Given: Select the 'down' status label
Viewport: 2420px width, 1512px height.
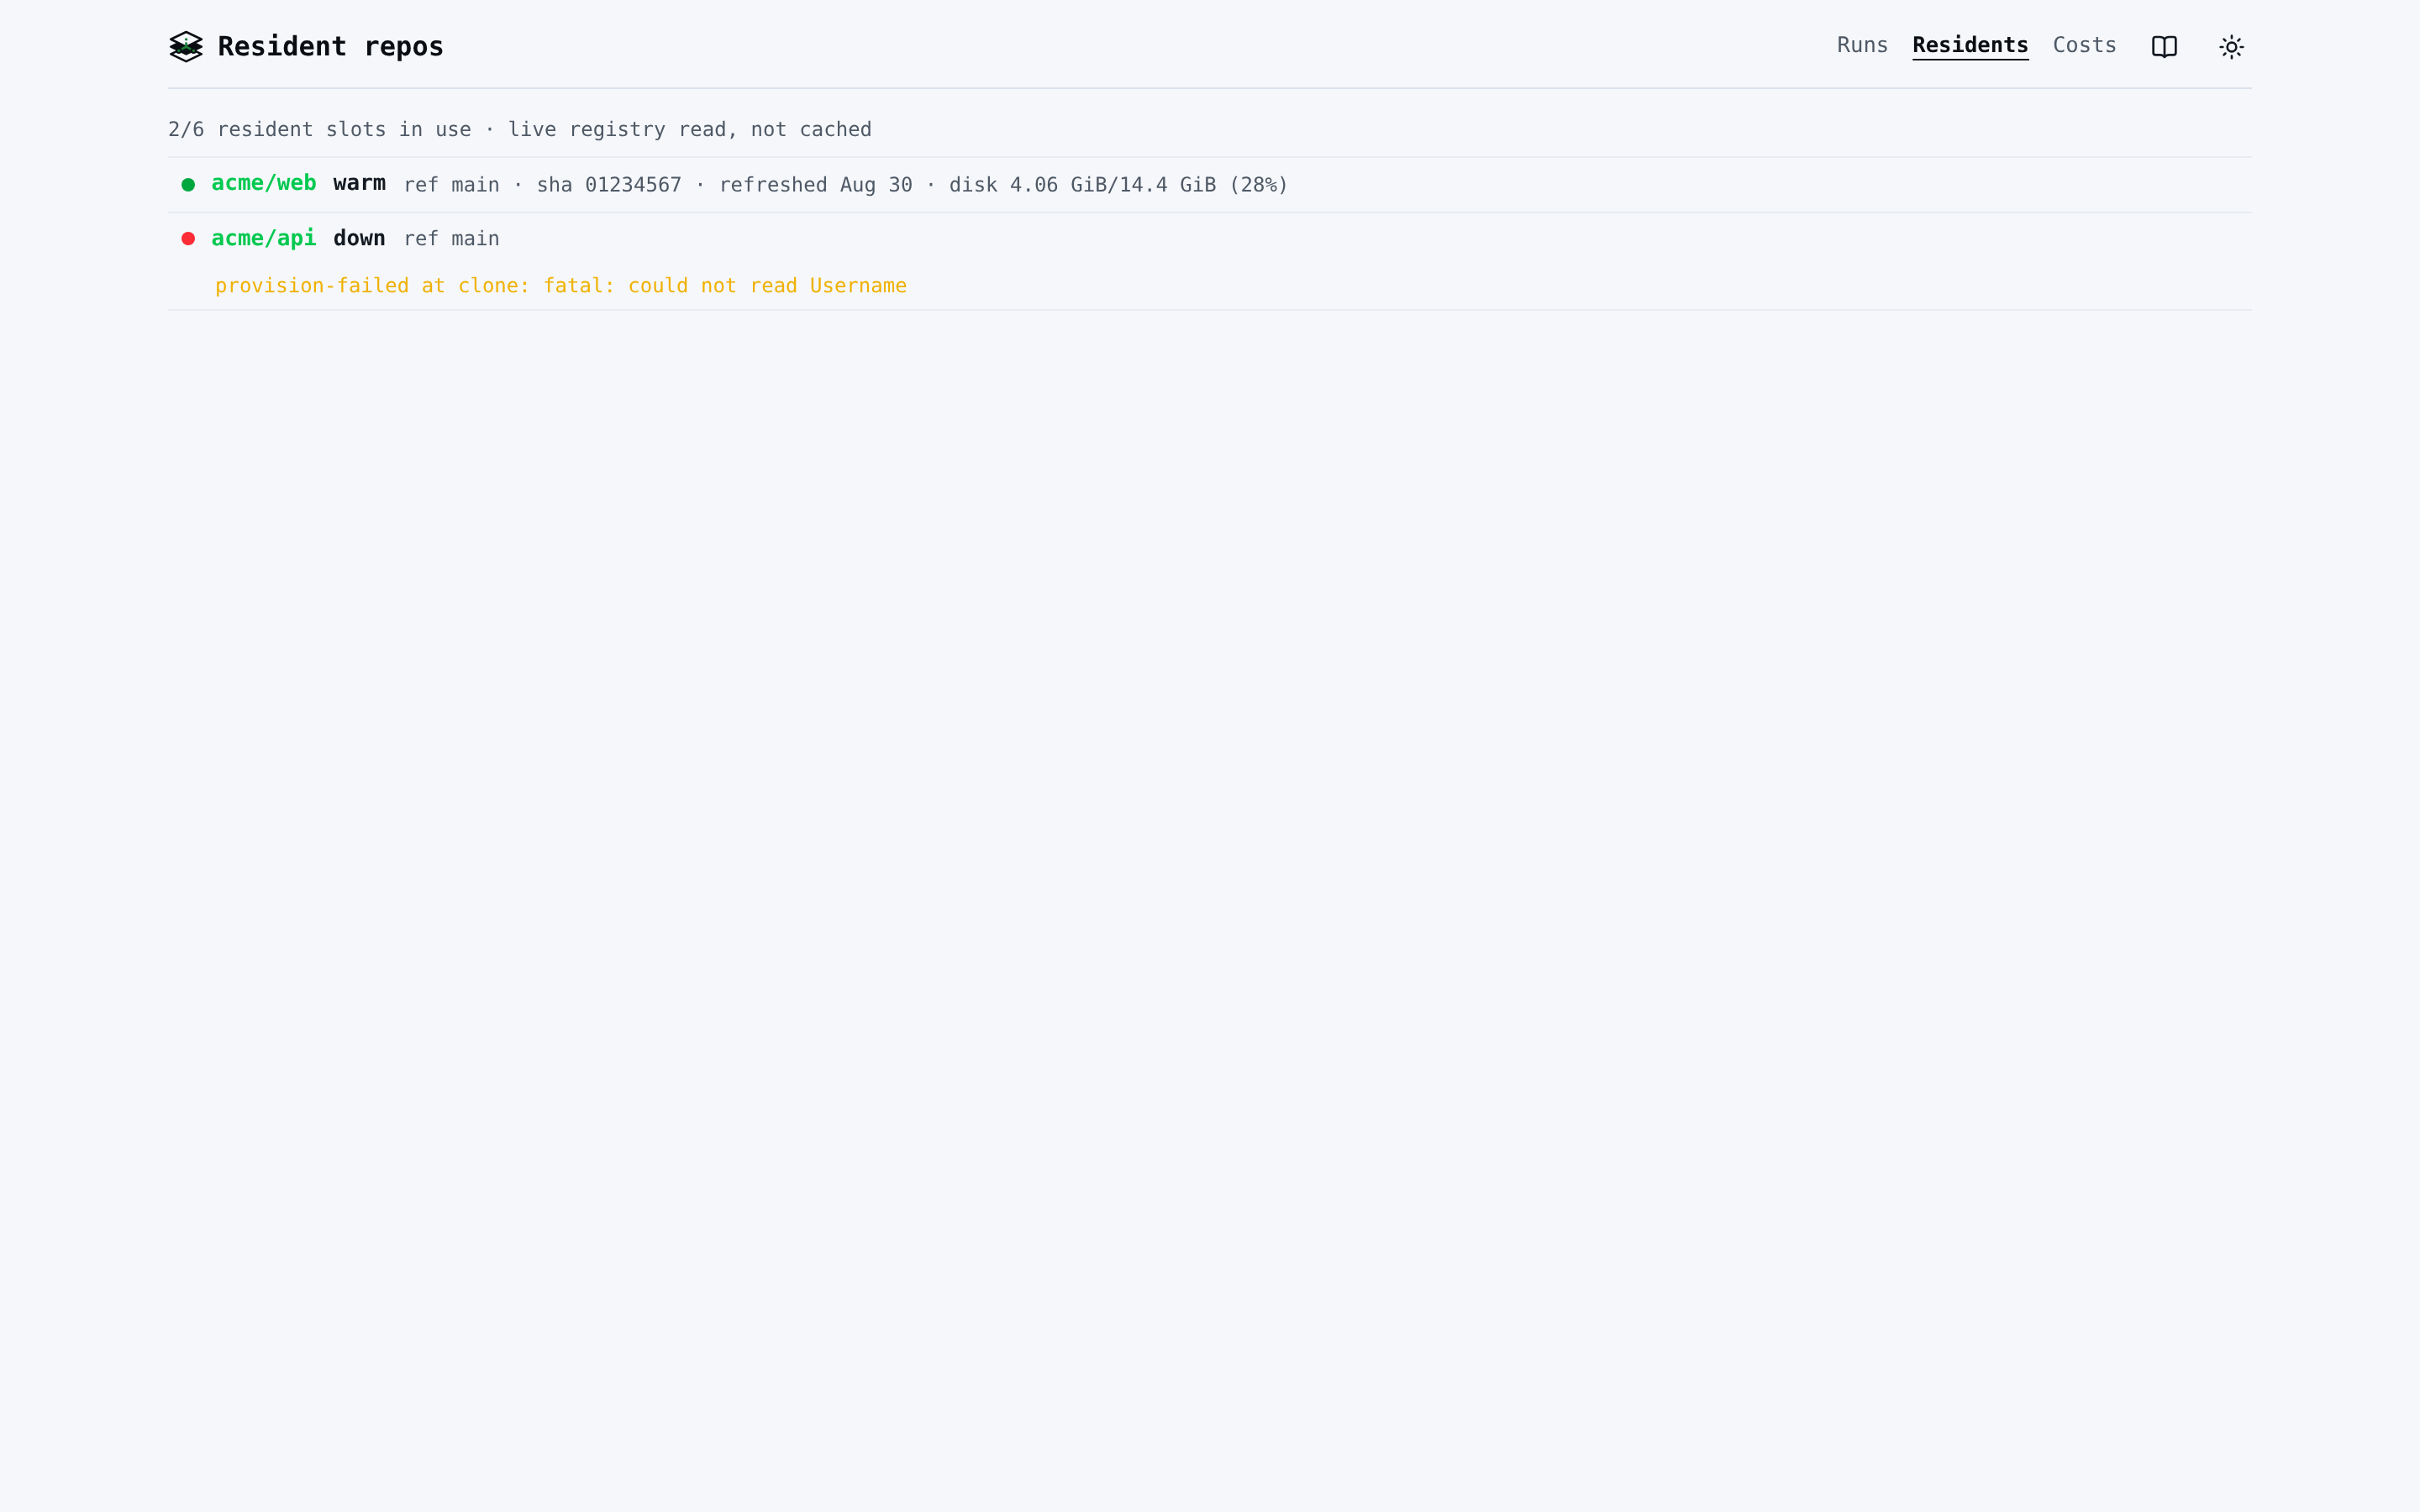Looking at the screenshot, I should pos(359,238).
